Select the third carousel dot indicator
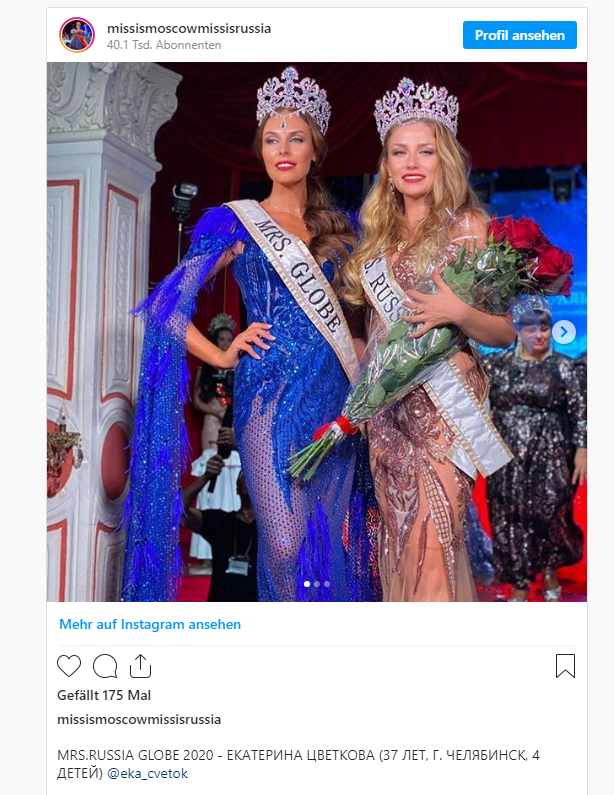Image resolution: width=614 pixels, height=795 pixels. [327, 584]
